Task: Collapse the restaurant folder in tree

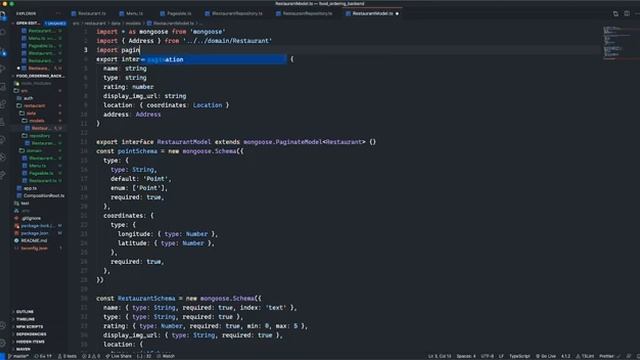Action: coord(34,106)
